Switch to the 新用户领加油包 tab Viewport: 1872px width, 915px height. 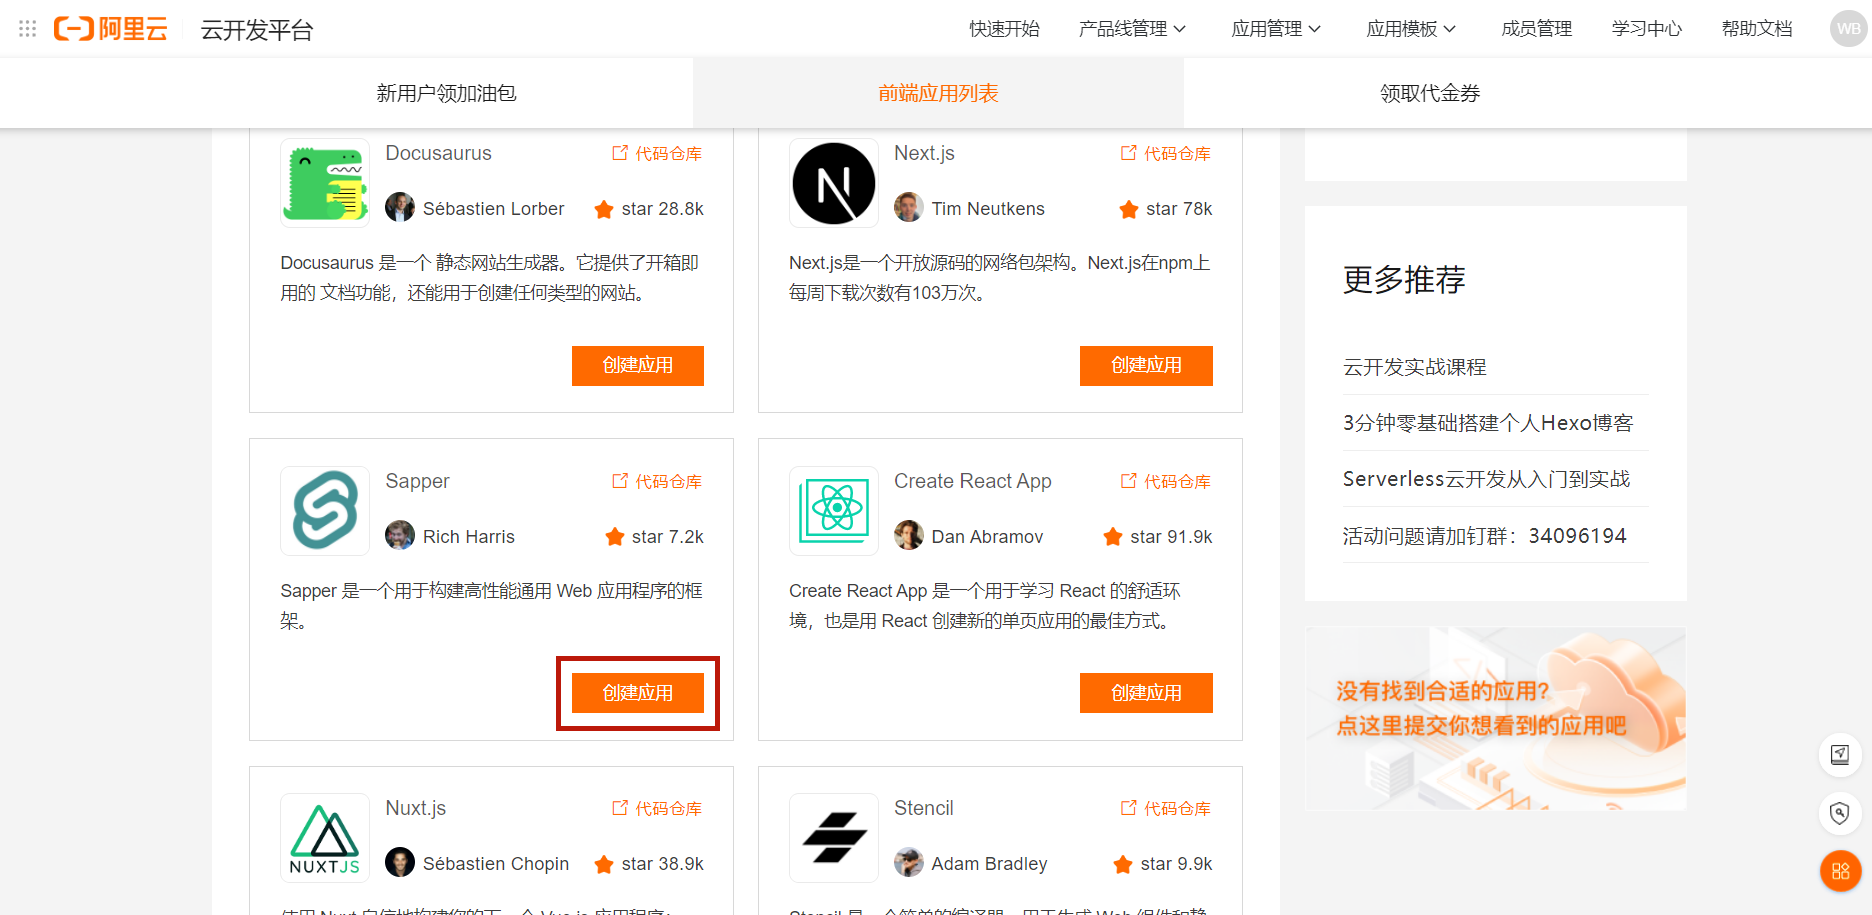pos(446,92)
